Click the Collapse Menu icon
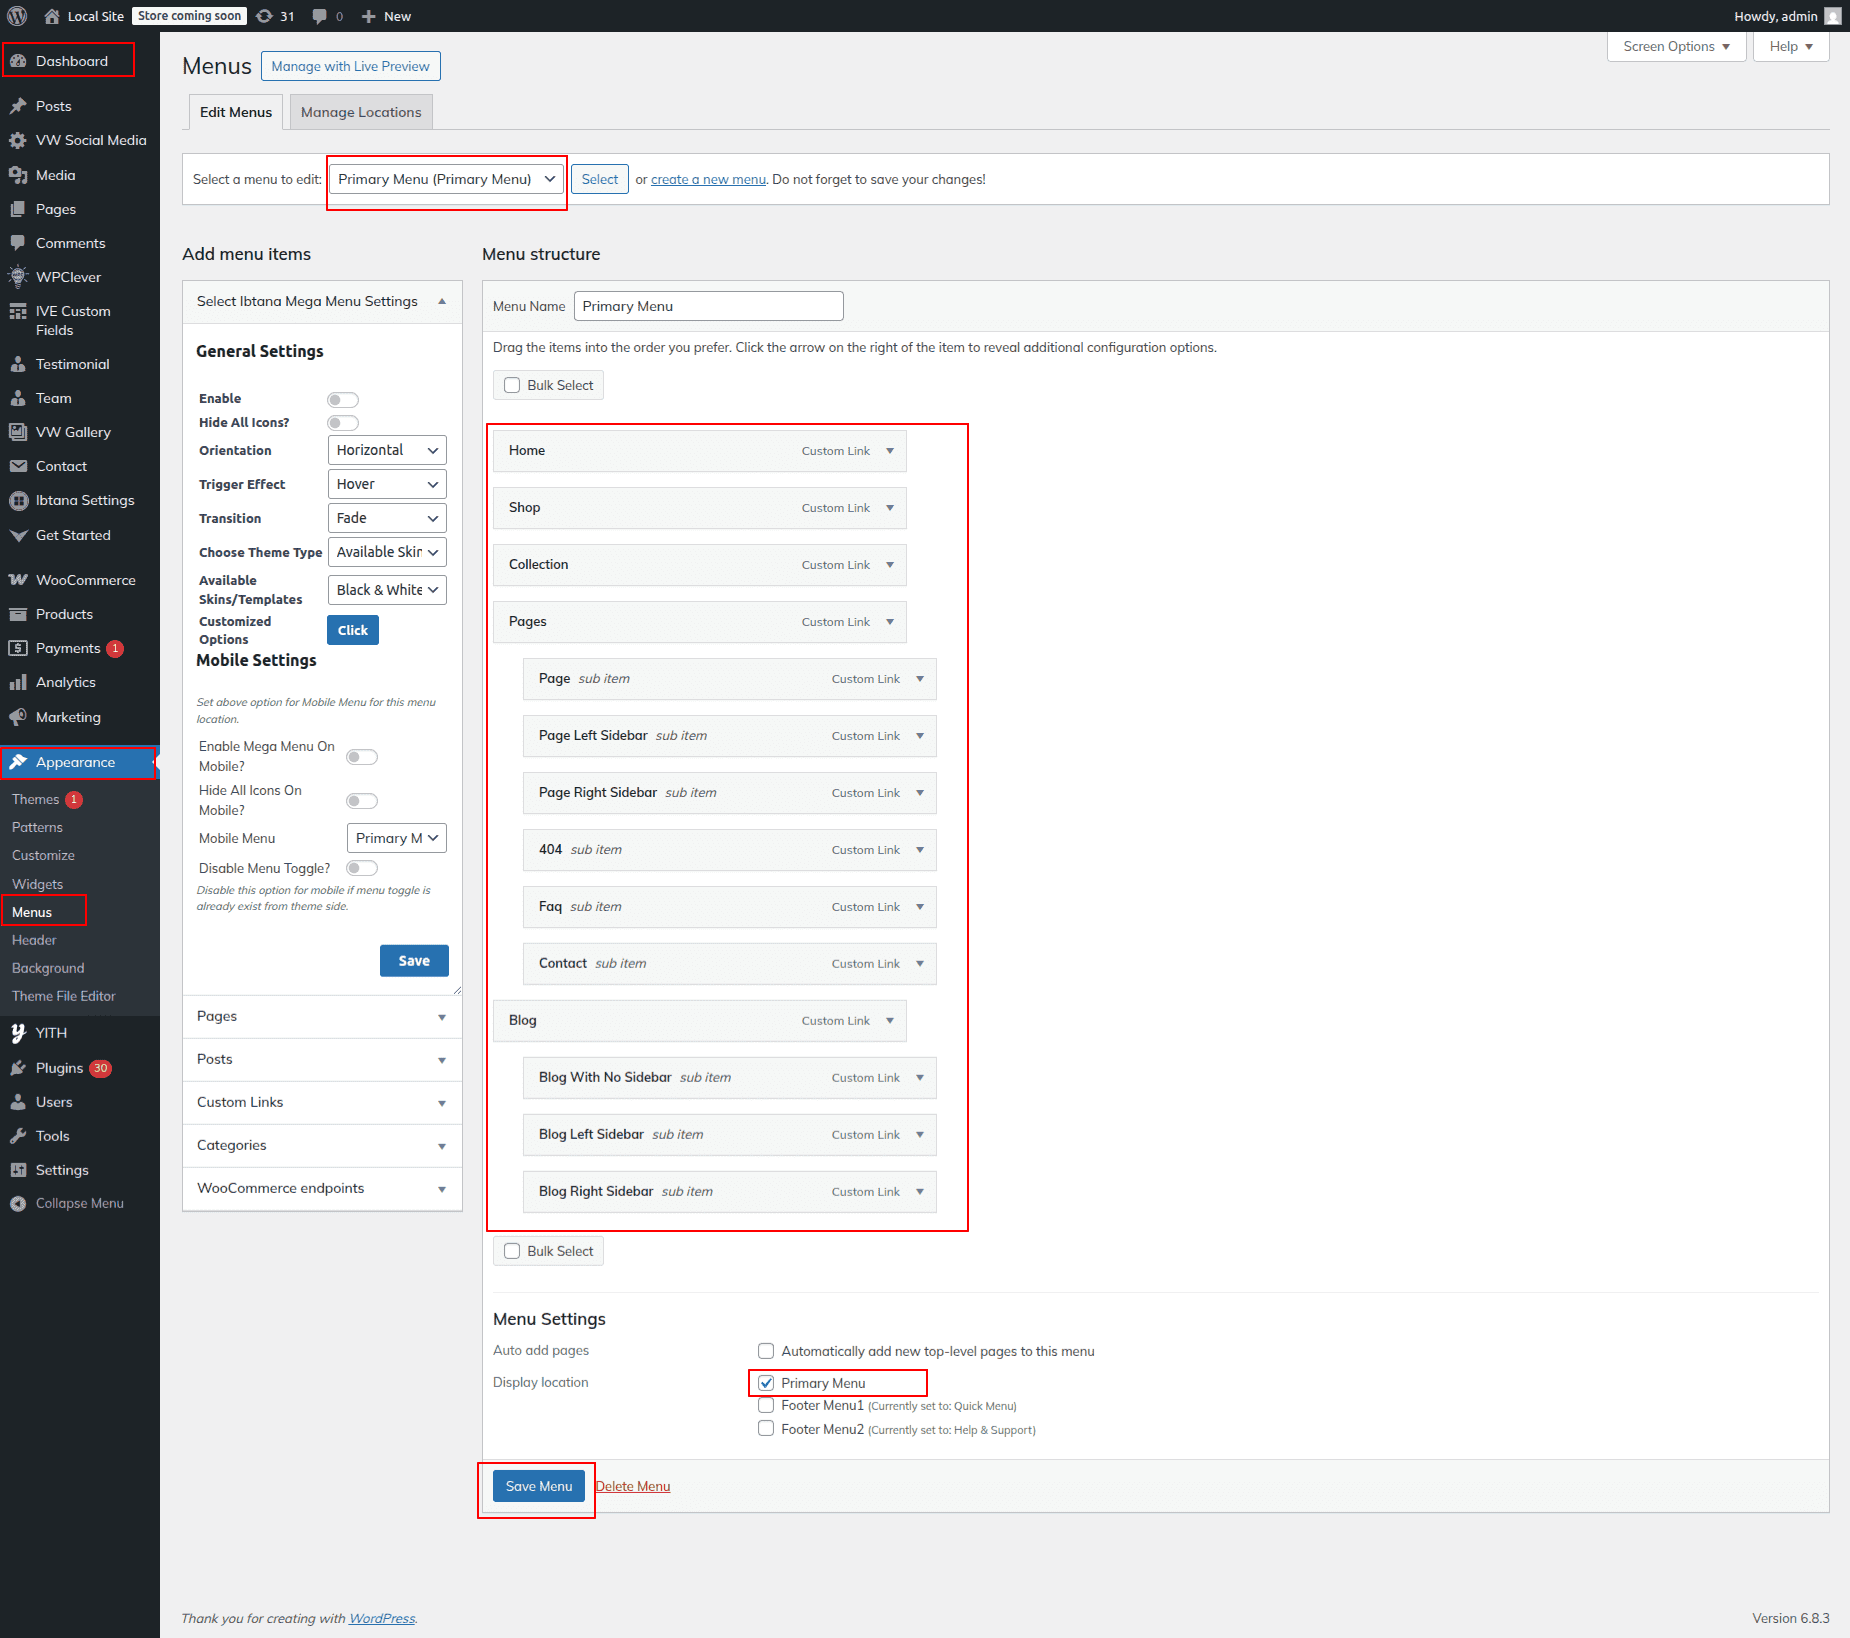This screenshot has height=1638, width=1850. click(x=18, y=1204)
